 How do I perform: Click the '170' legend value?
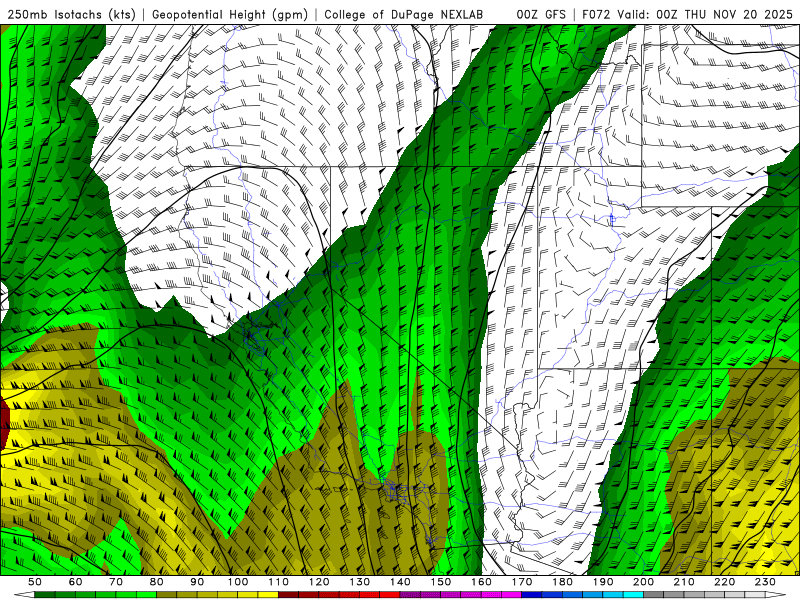point(522,582)
